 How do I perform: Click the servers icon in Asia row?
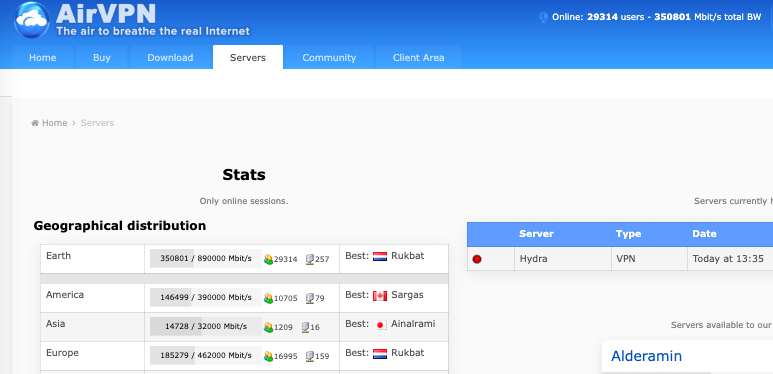click(306, 327)
